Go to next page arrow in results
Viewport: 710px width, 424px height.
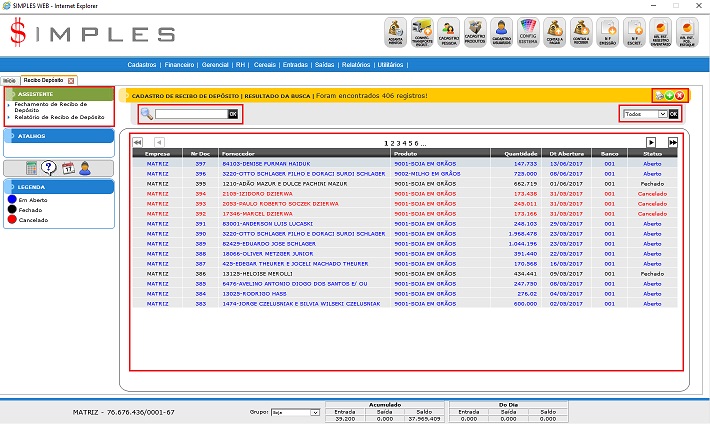[x=651, y=143]
